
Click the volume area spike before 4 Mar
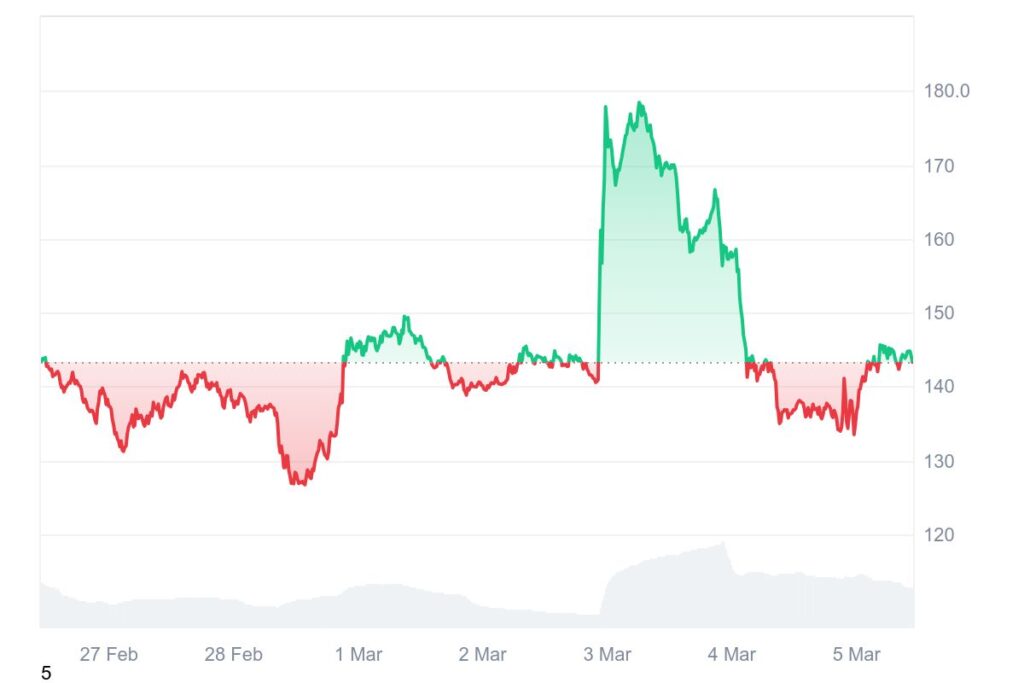click(723, 544)
